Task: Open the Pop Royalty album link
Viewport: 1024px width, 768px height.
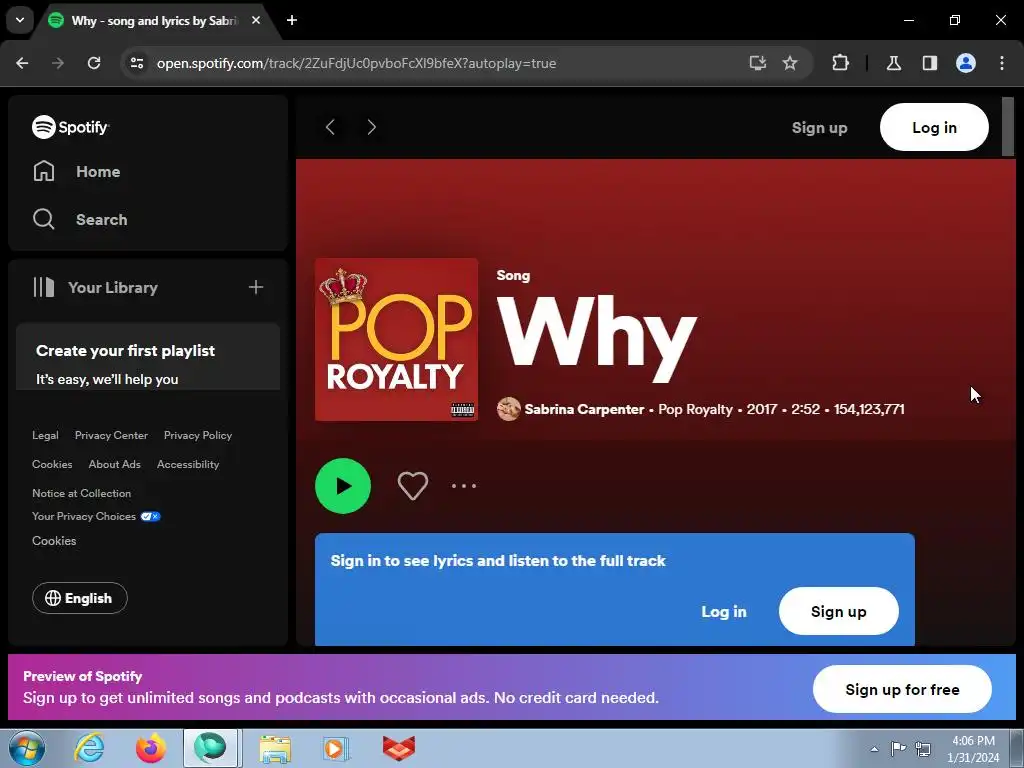Action: 696,409
